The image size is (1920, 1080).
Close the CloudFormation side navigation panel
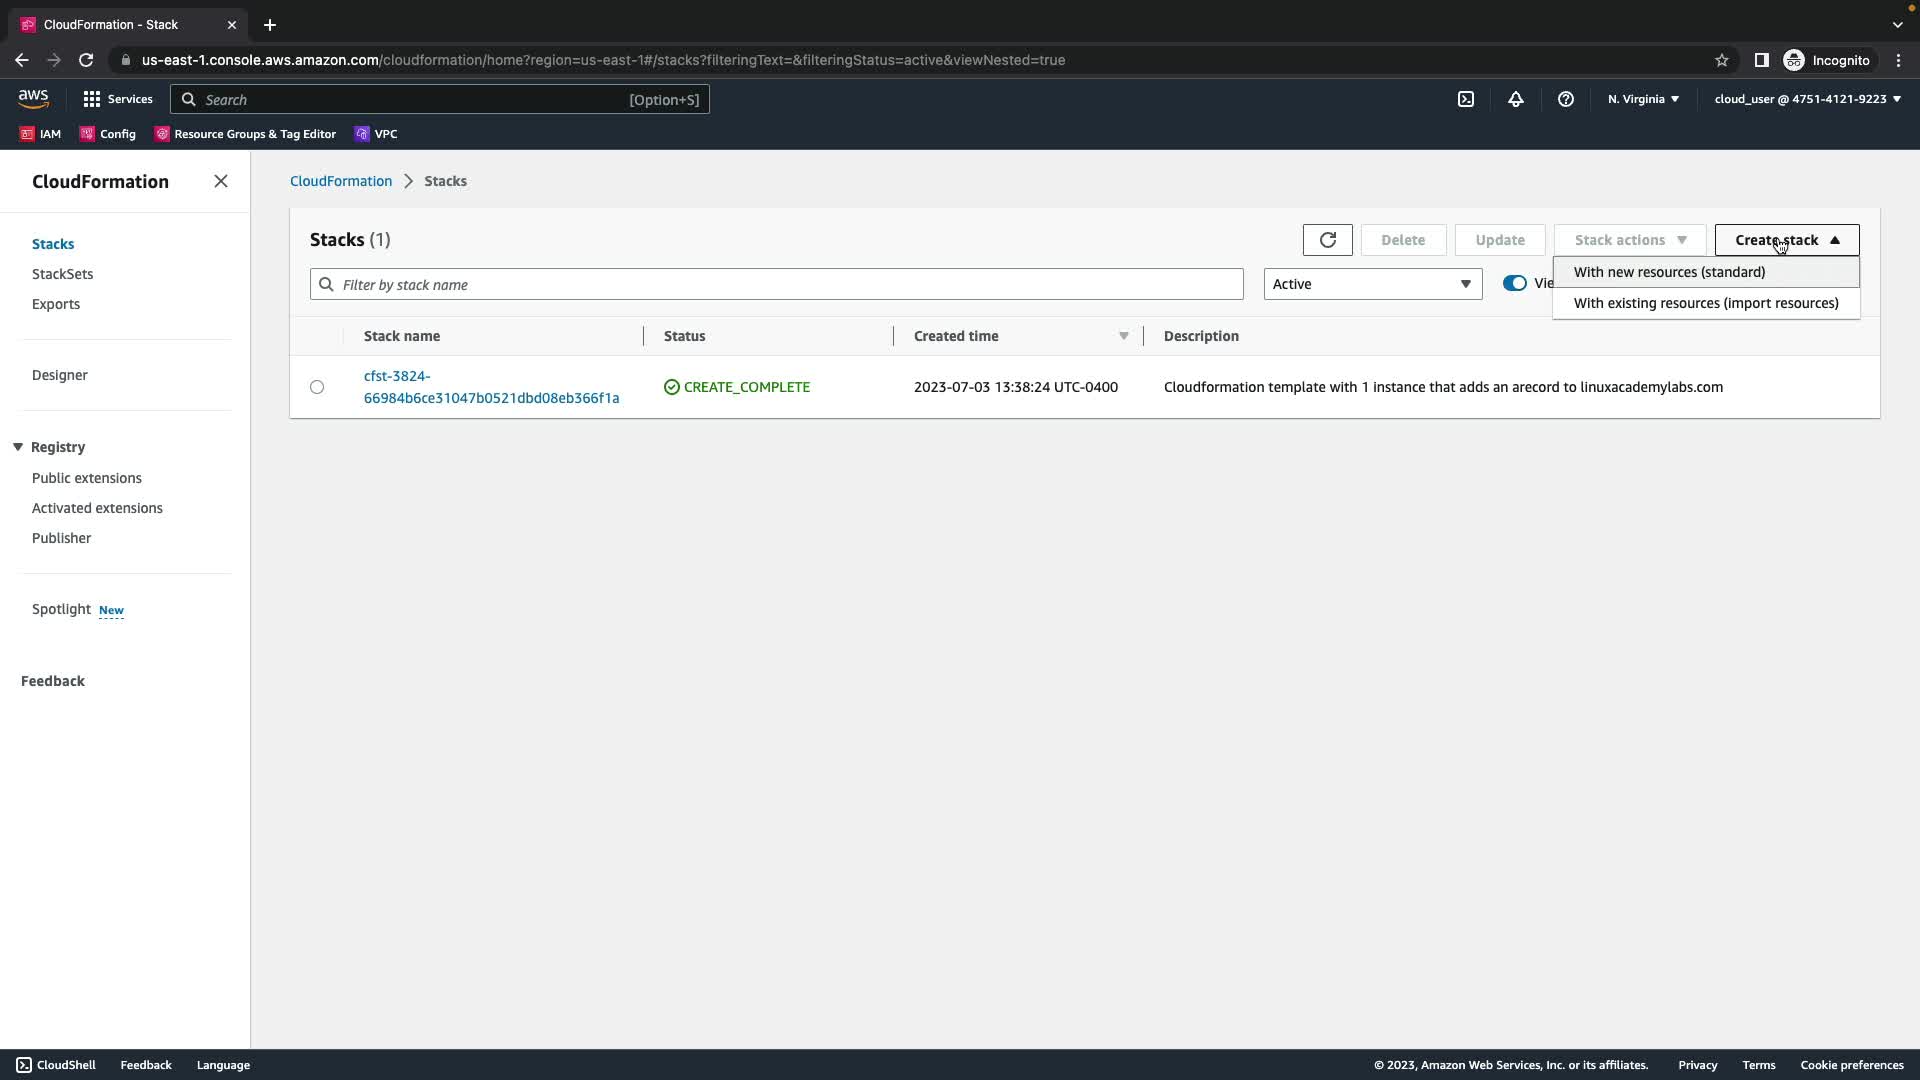coord(221,181)
